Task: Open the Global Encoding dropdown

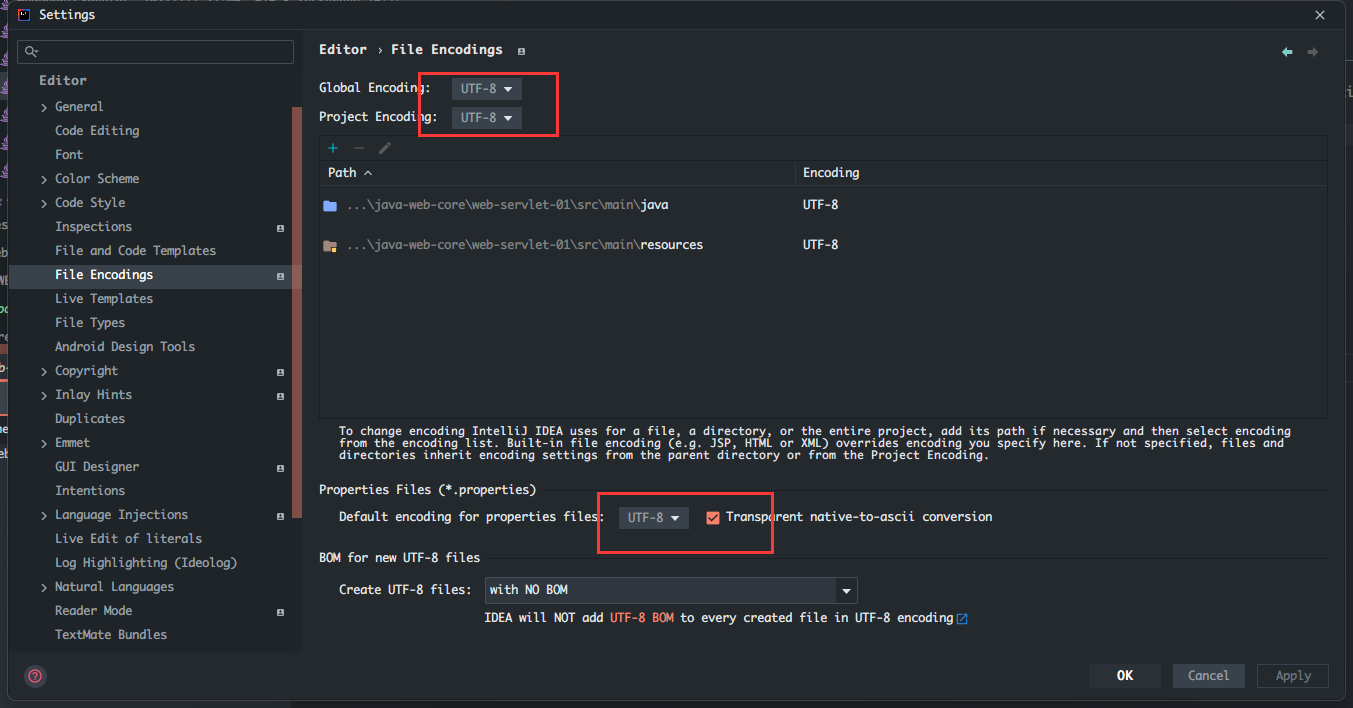Action: click(x=486, y=88)
